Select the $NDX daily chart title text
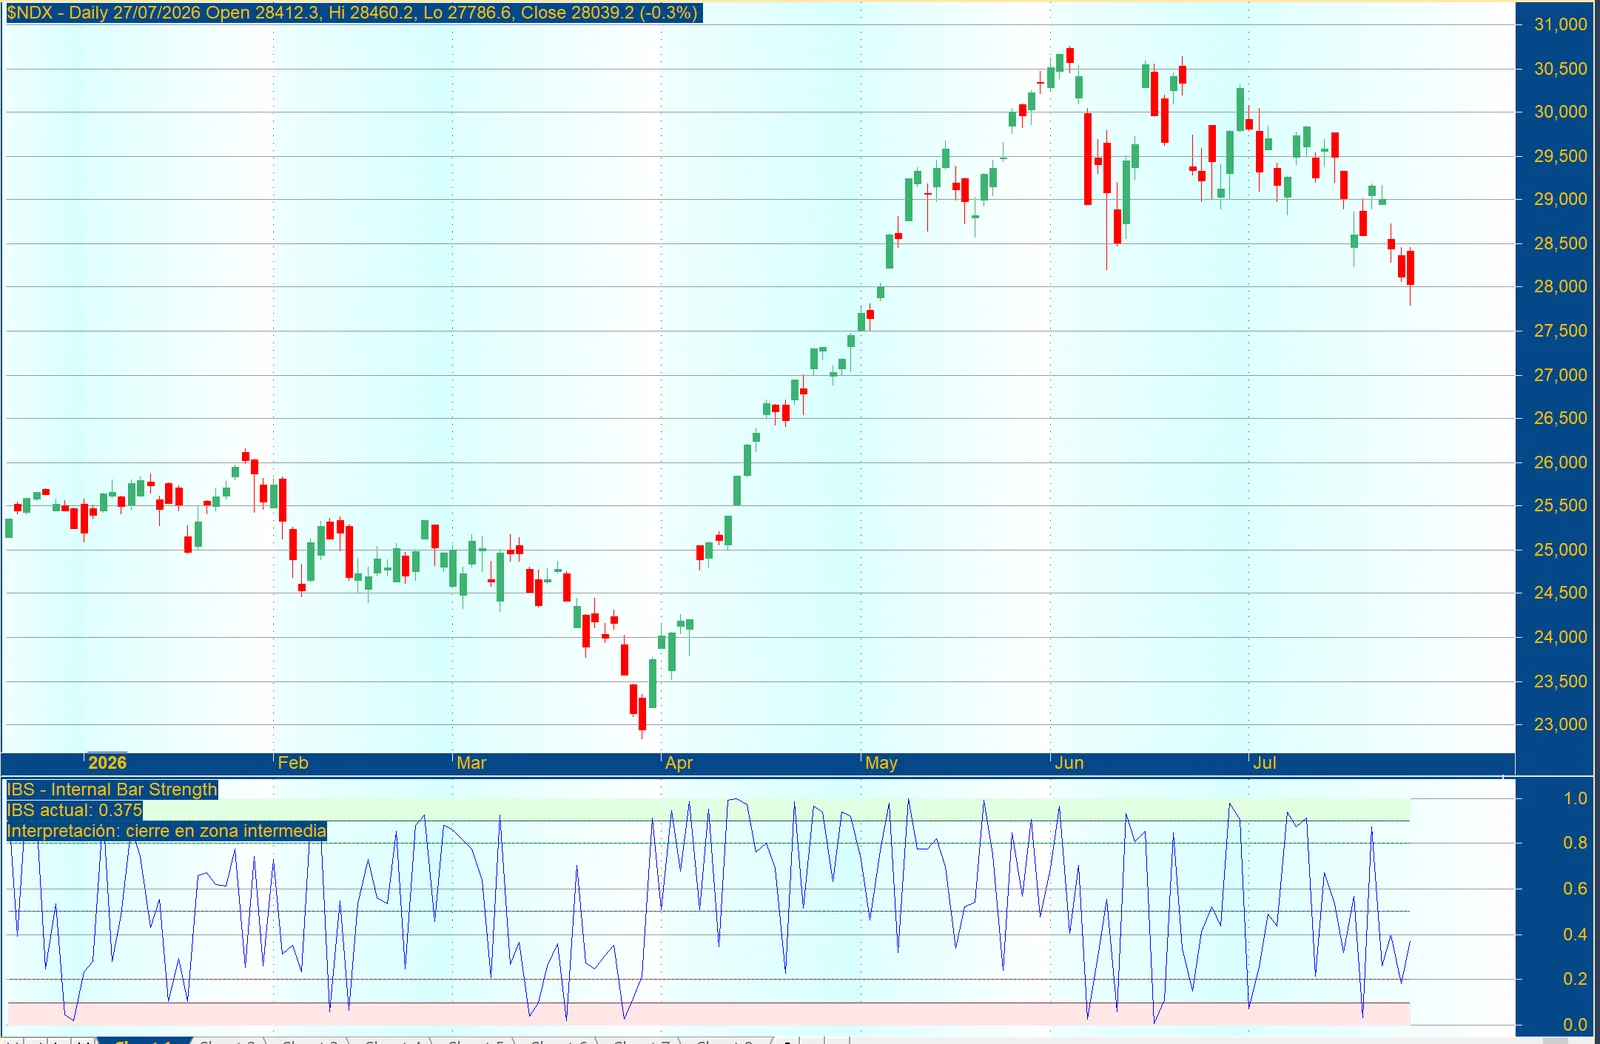Image resolution: width=1600 pixels, height=1044 pixels. (353, 13)
